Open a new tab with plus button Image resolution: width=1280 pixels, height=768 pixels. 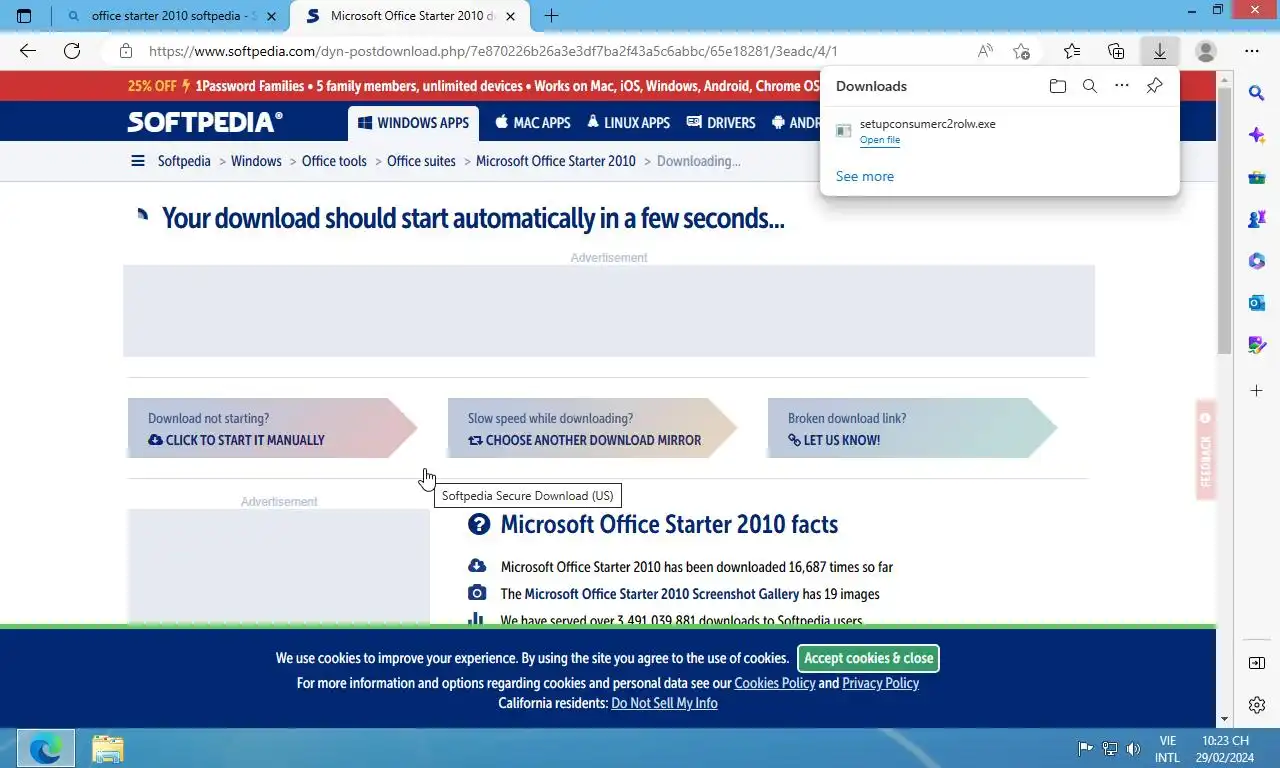point(551,16)
